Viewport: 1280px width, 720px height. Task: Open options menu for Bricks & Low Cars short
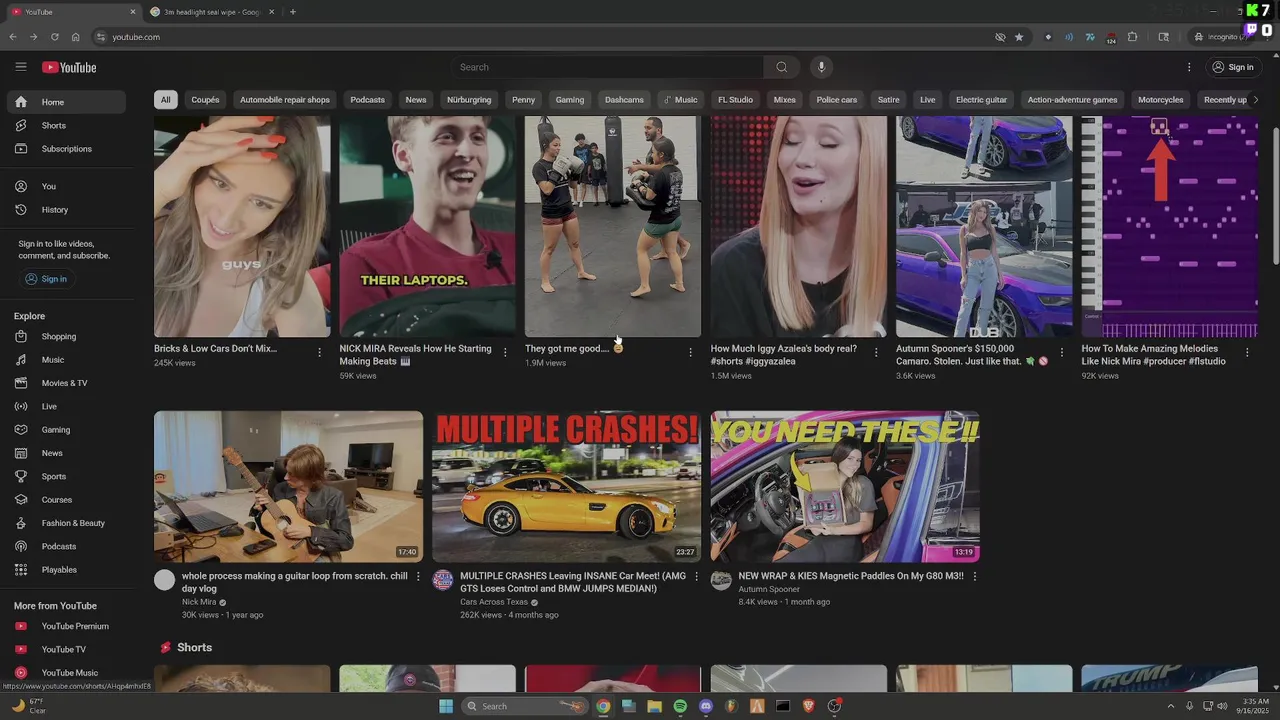[x=319, y=352]
